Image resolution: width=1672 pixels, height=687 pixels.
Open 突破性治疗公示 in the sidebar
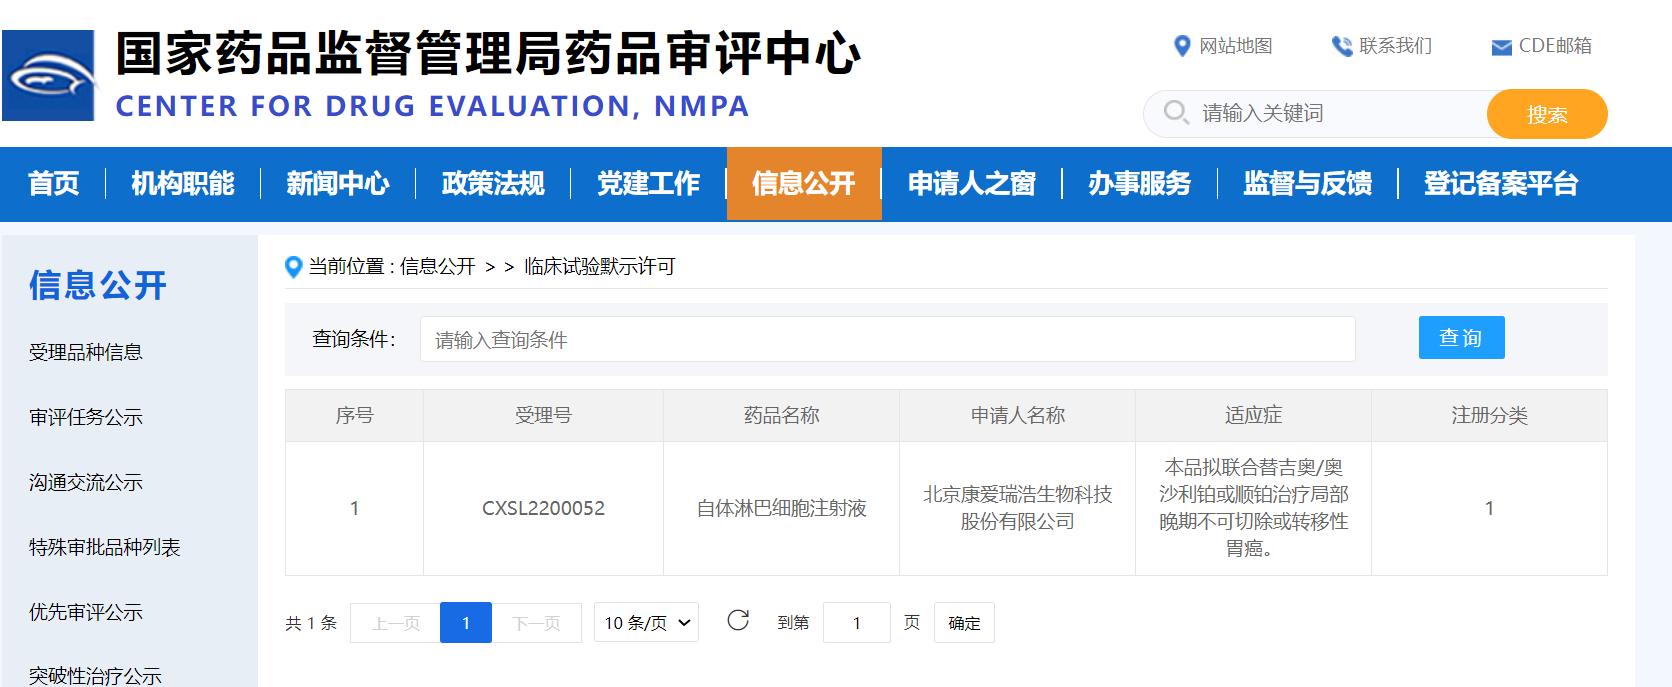[95, 676]
